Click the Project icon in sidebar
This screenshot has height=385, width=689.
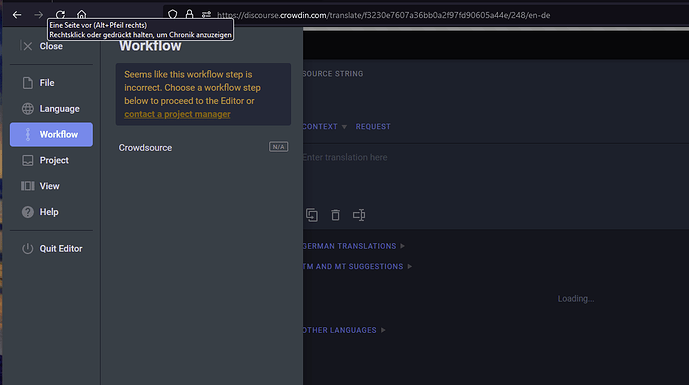click(28, 160)
